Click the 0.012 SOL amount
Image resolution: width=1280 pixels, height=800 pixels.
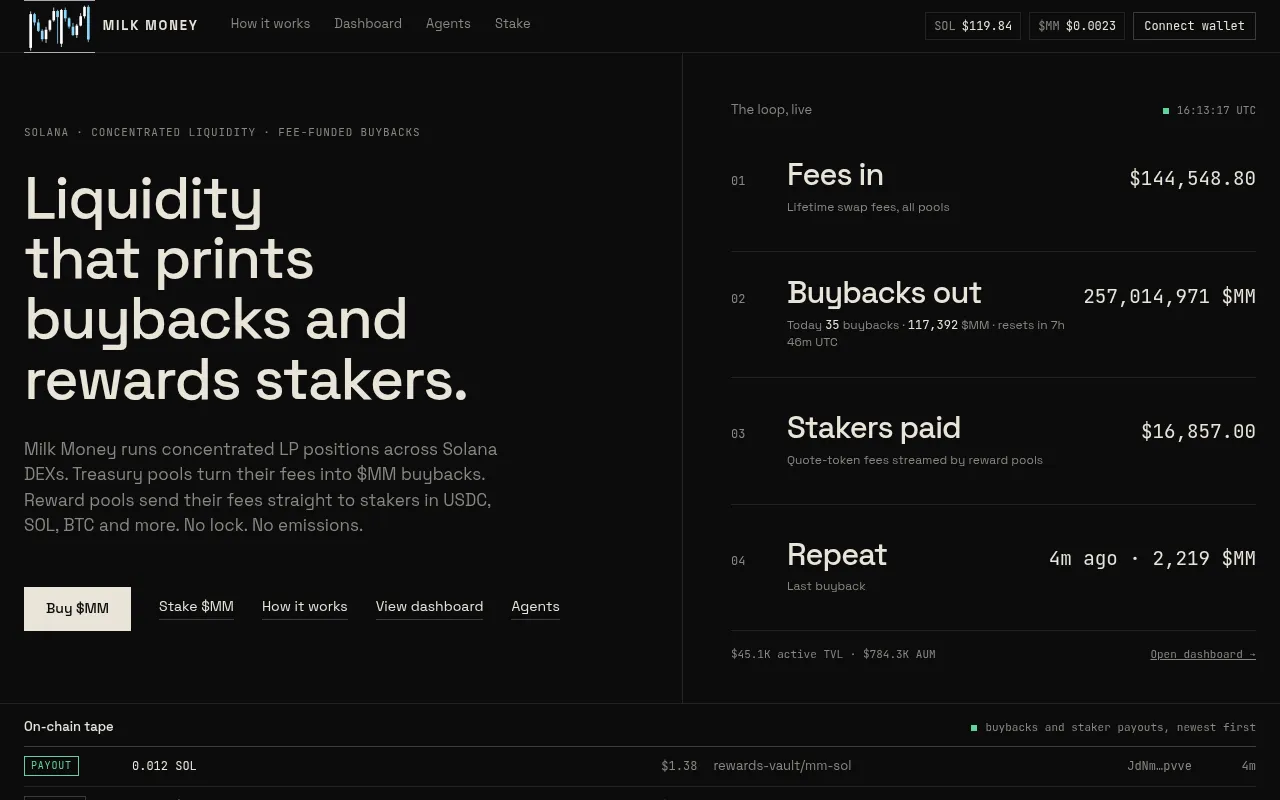[x=164, y=766]
